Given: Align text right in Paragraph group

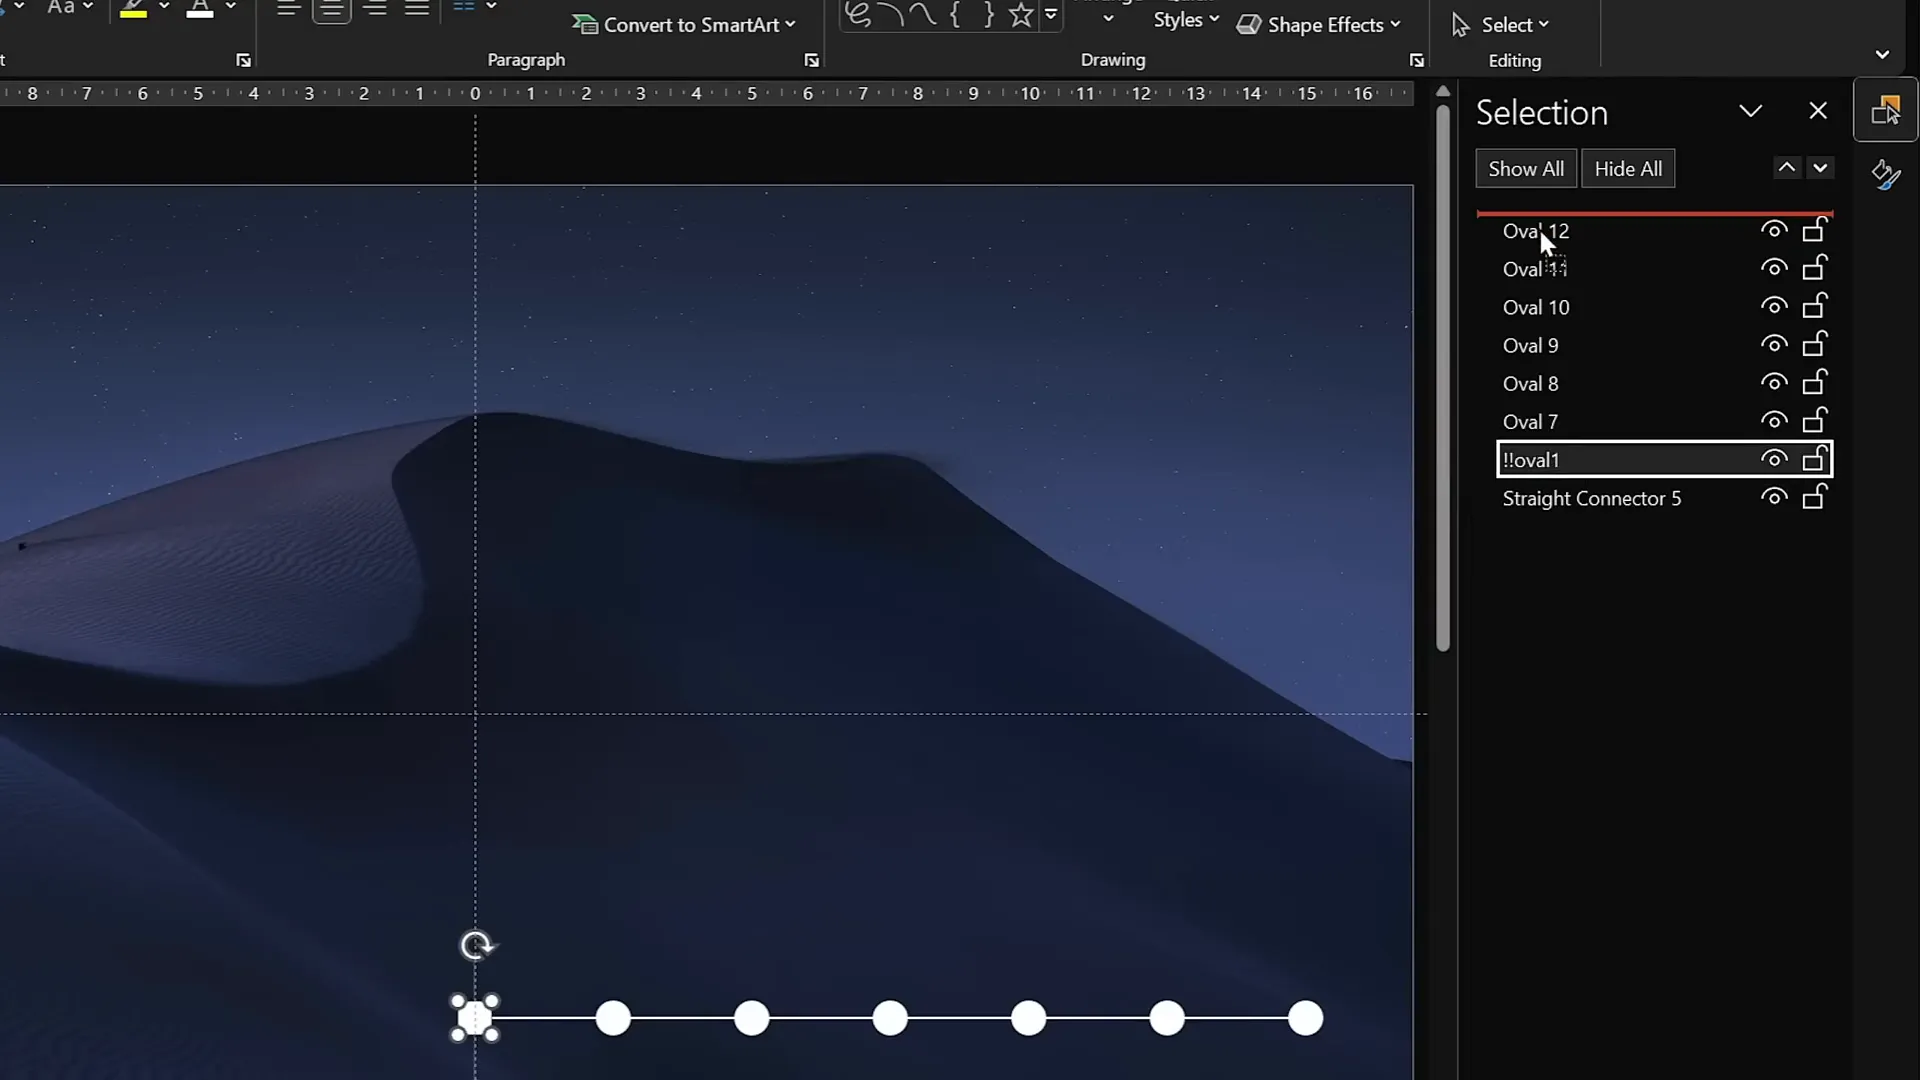Looking at the screenshot, I should click(375, 8).
